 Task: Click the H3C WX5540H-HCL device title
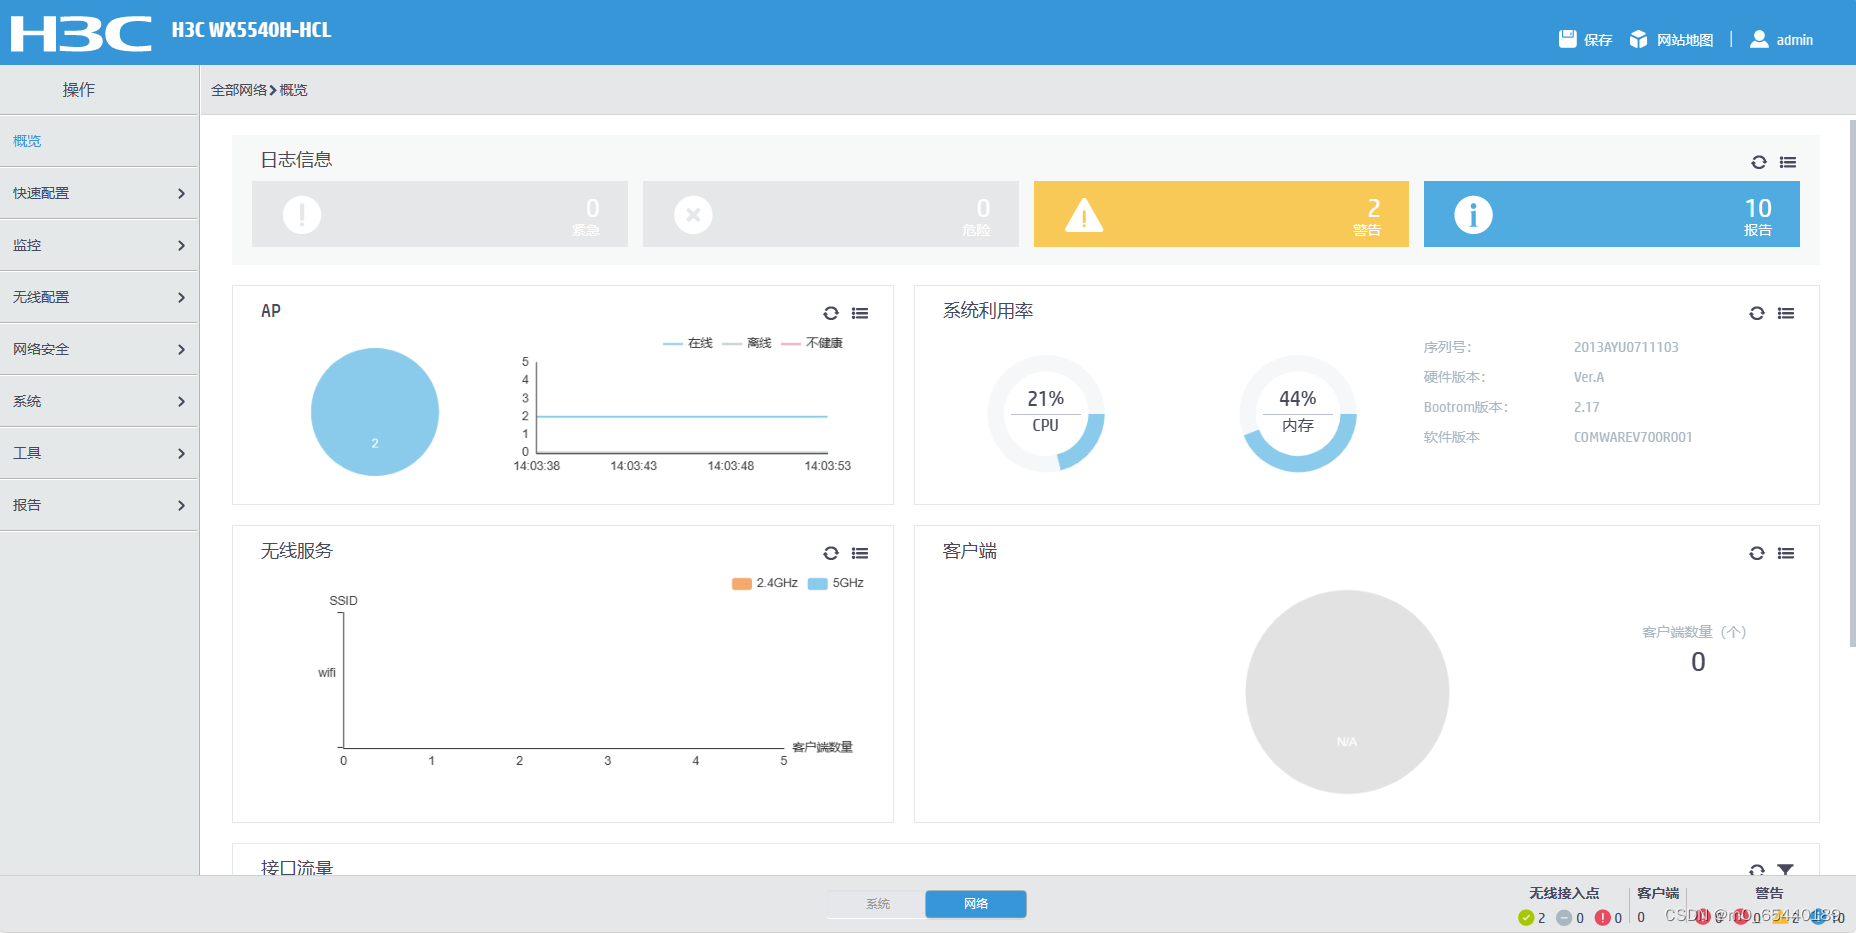[251, 30]
